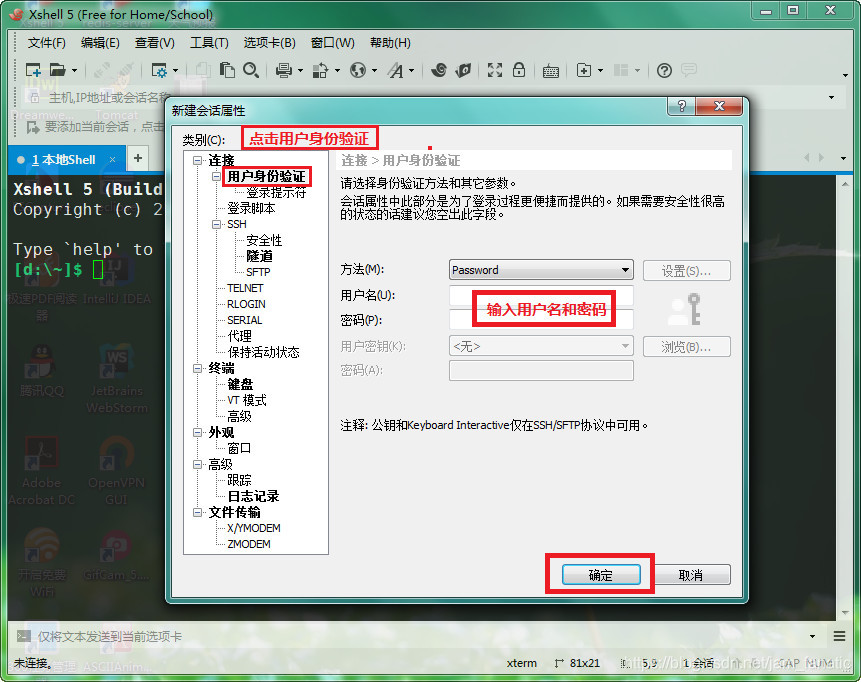Click the send-text icon in compose bar
The height and width of the screenshot is (682, 861).
pyautogui.click(x=24, y=636)
